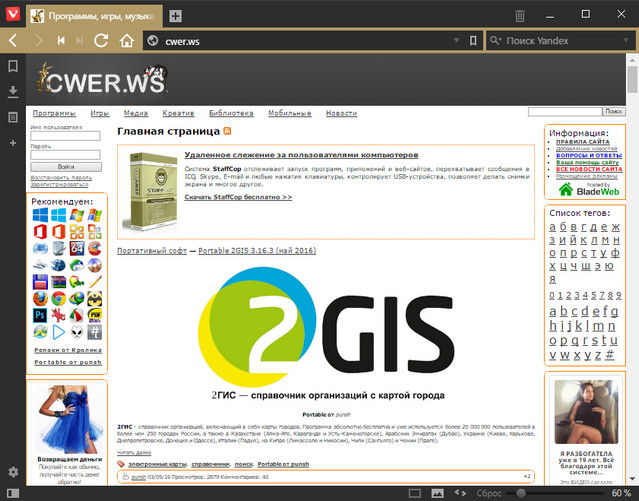This screenshot has width=639, height=501.
Task: Click the Chrome icon in Рекомендуем
Action: [58, 299]
